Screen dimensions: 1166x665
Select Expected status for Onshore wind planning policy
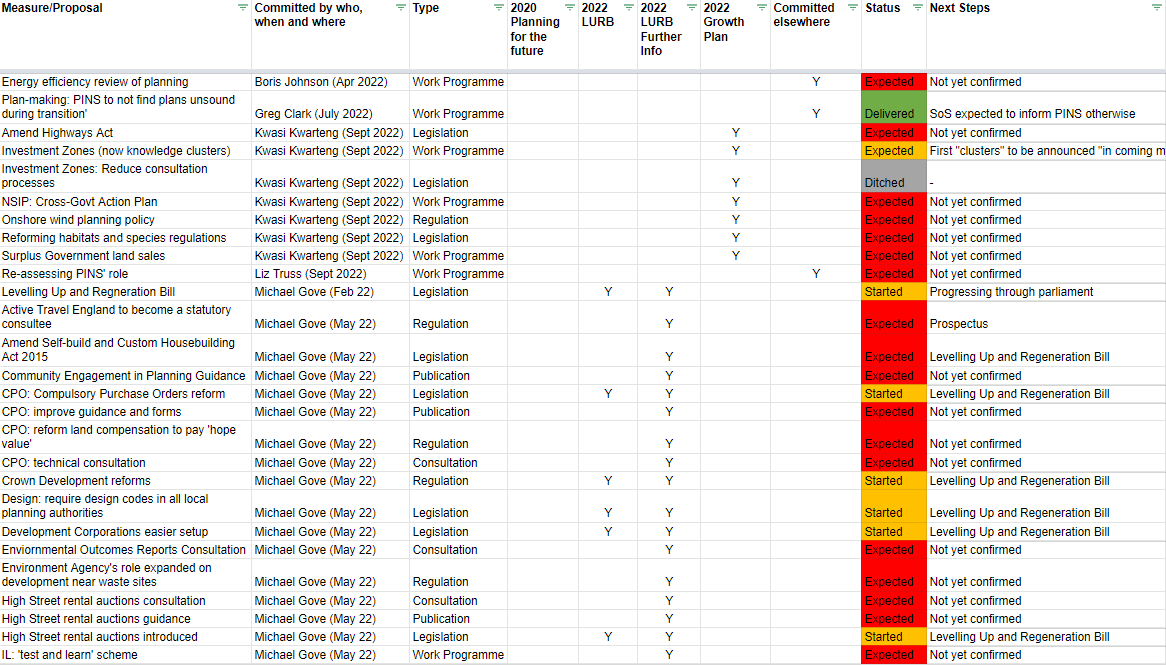894,220
